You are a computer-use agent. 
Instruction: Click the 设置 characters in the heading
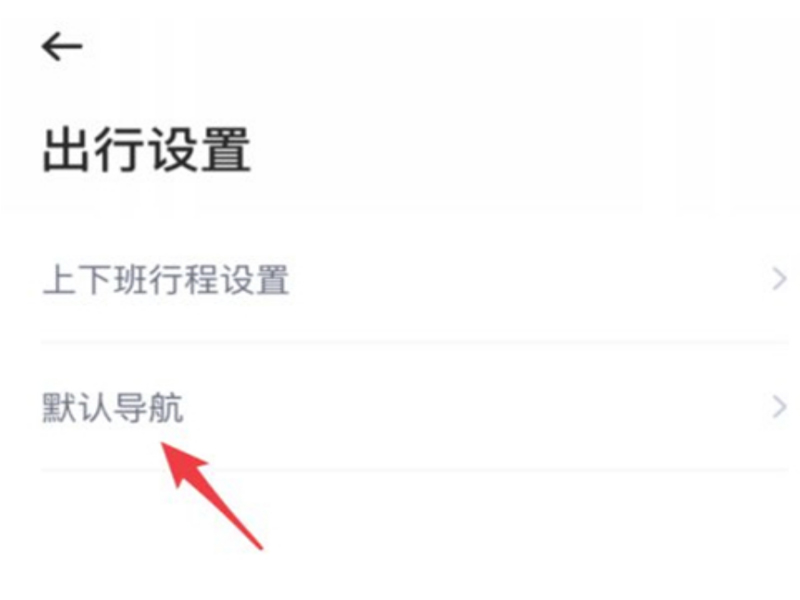(199, 150)
